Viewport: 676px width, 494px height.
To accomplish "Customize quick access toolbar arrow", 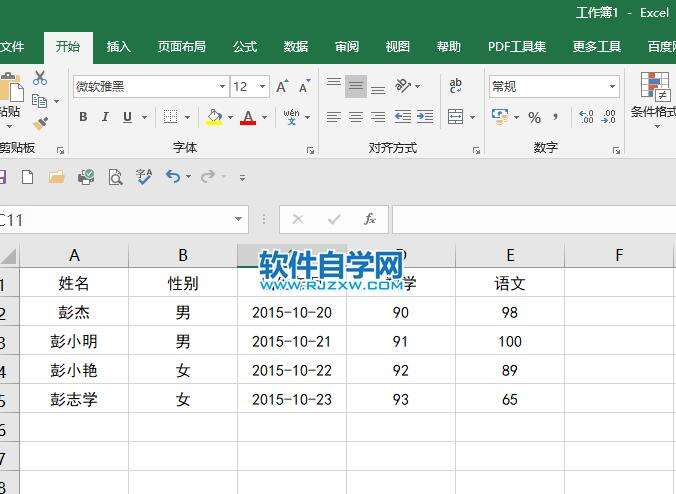I will pyautogui.click(x=243, y=177).
